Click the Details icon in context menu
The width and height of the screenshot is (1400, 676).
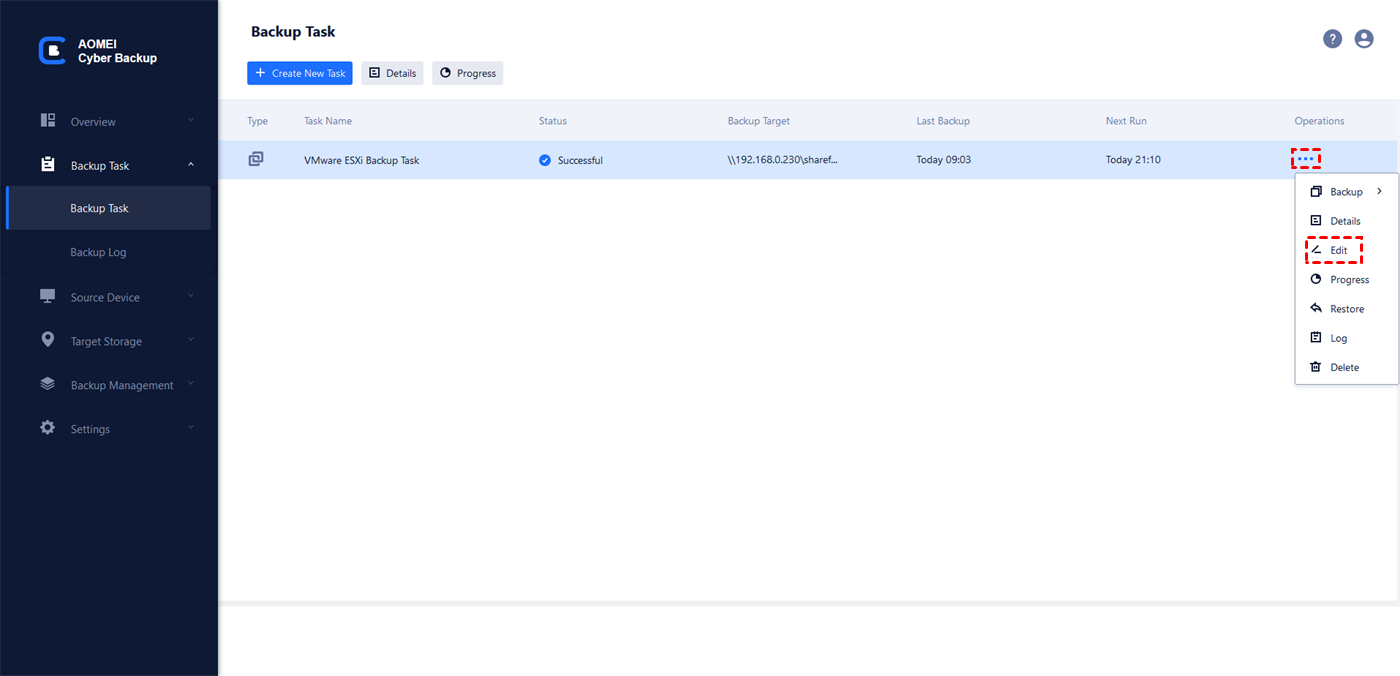[x=1316, y=221]
